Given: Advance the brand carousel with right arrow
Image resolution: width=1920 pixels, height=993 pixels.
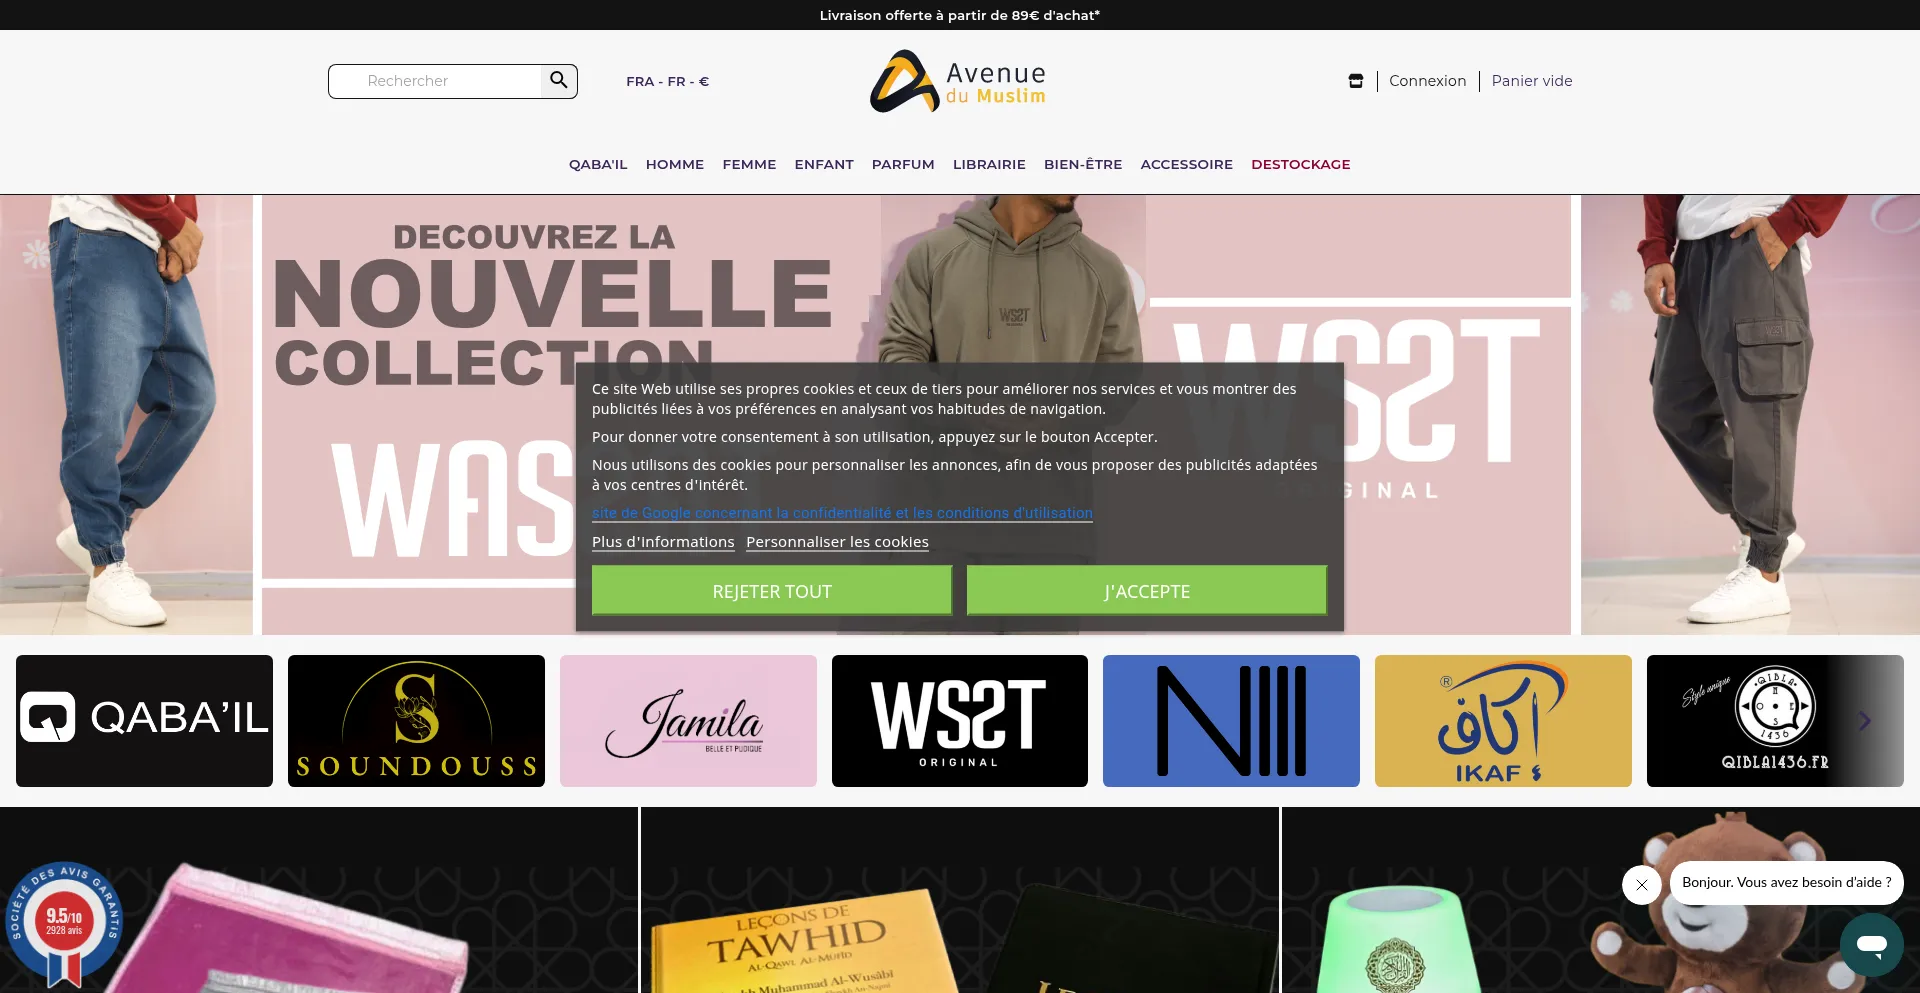Looking at the screenshot, I should tap(1864, 721).
